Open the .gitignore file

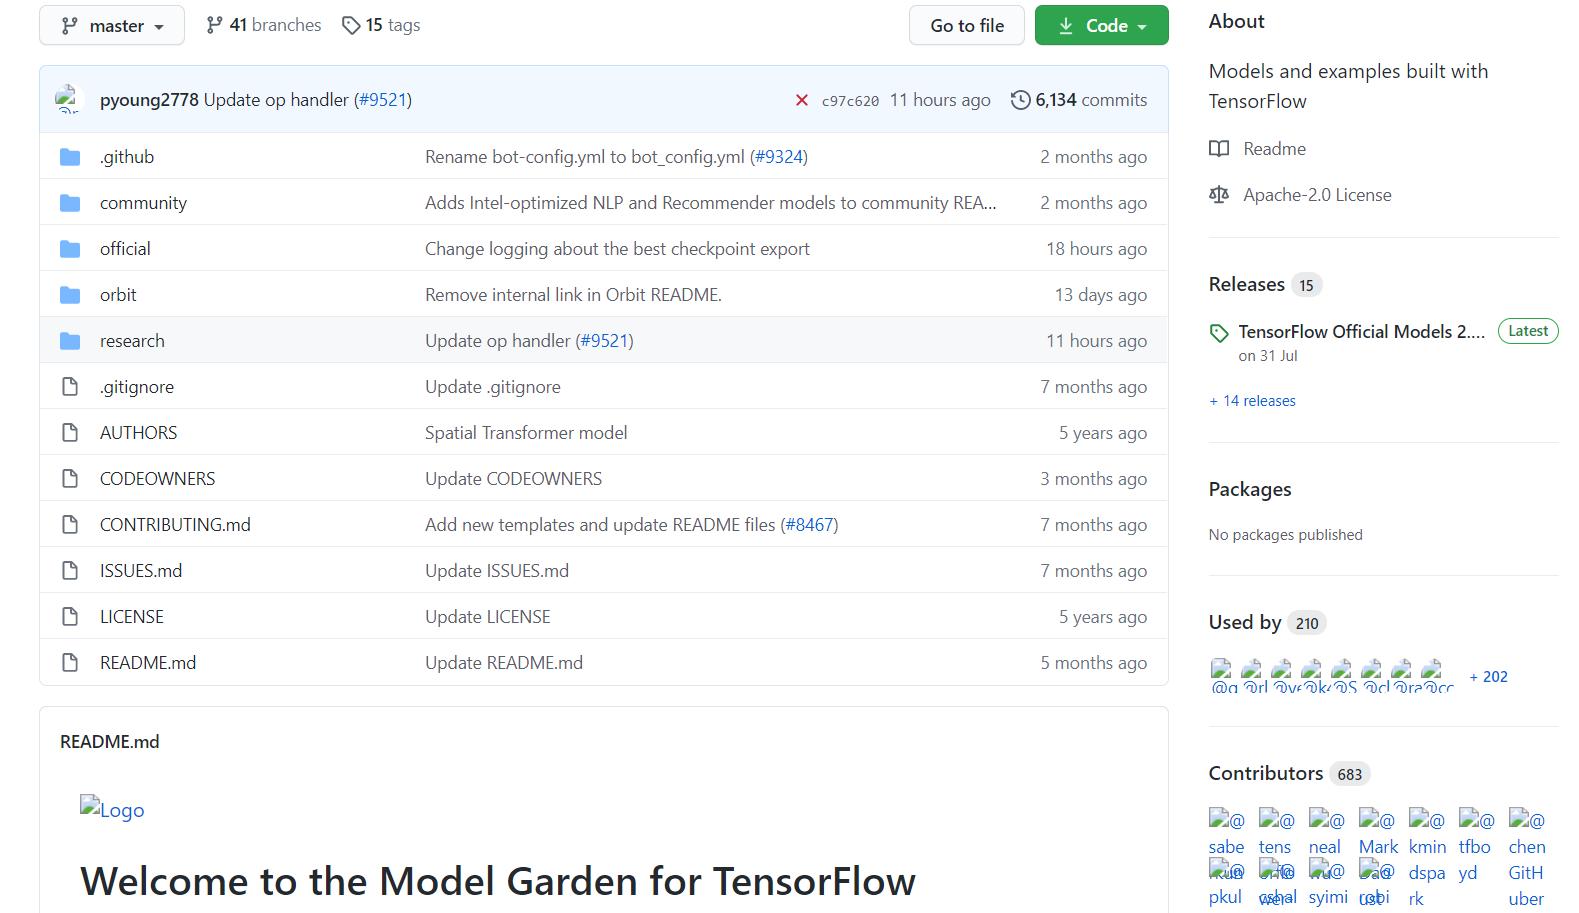pyautogui.click(x=137, y=387)
